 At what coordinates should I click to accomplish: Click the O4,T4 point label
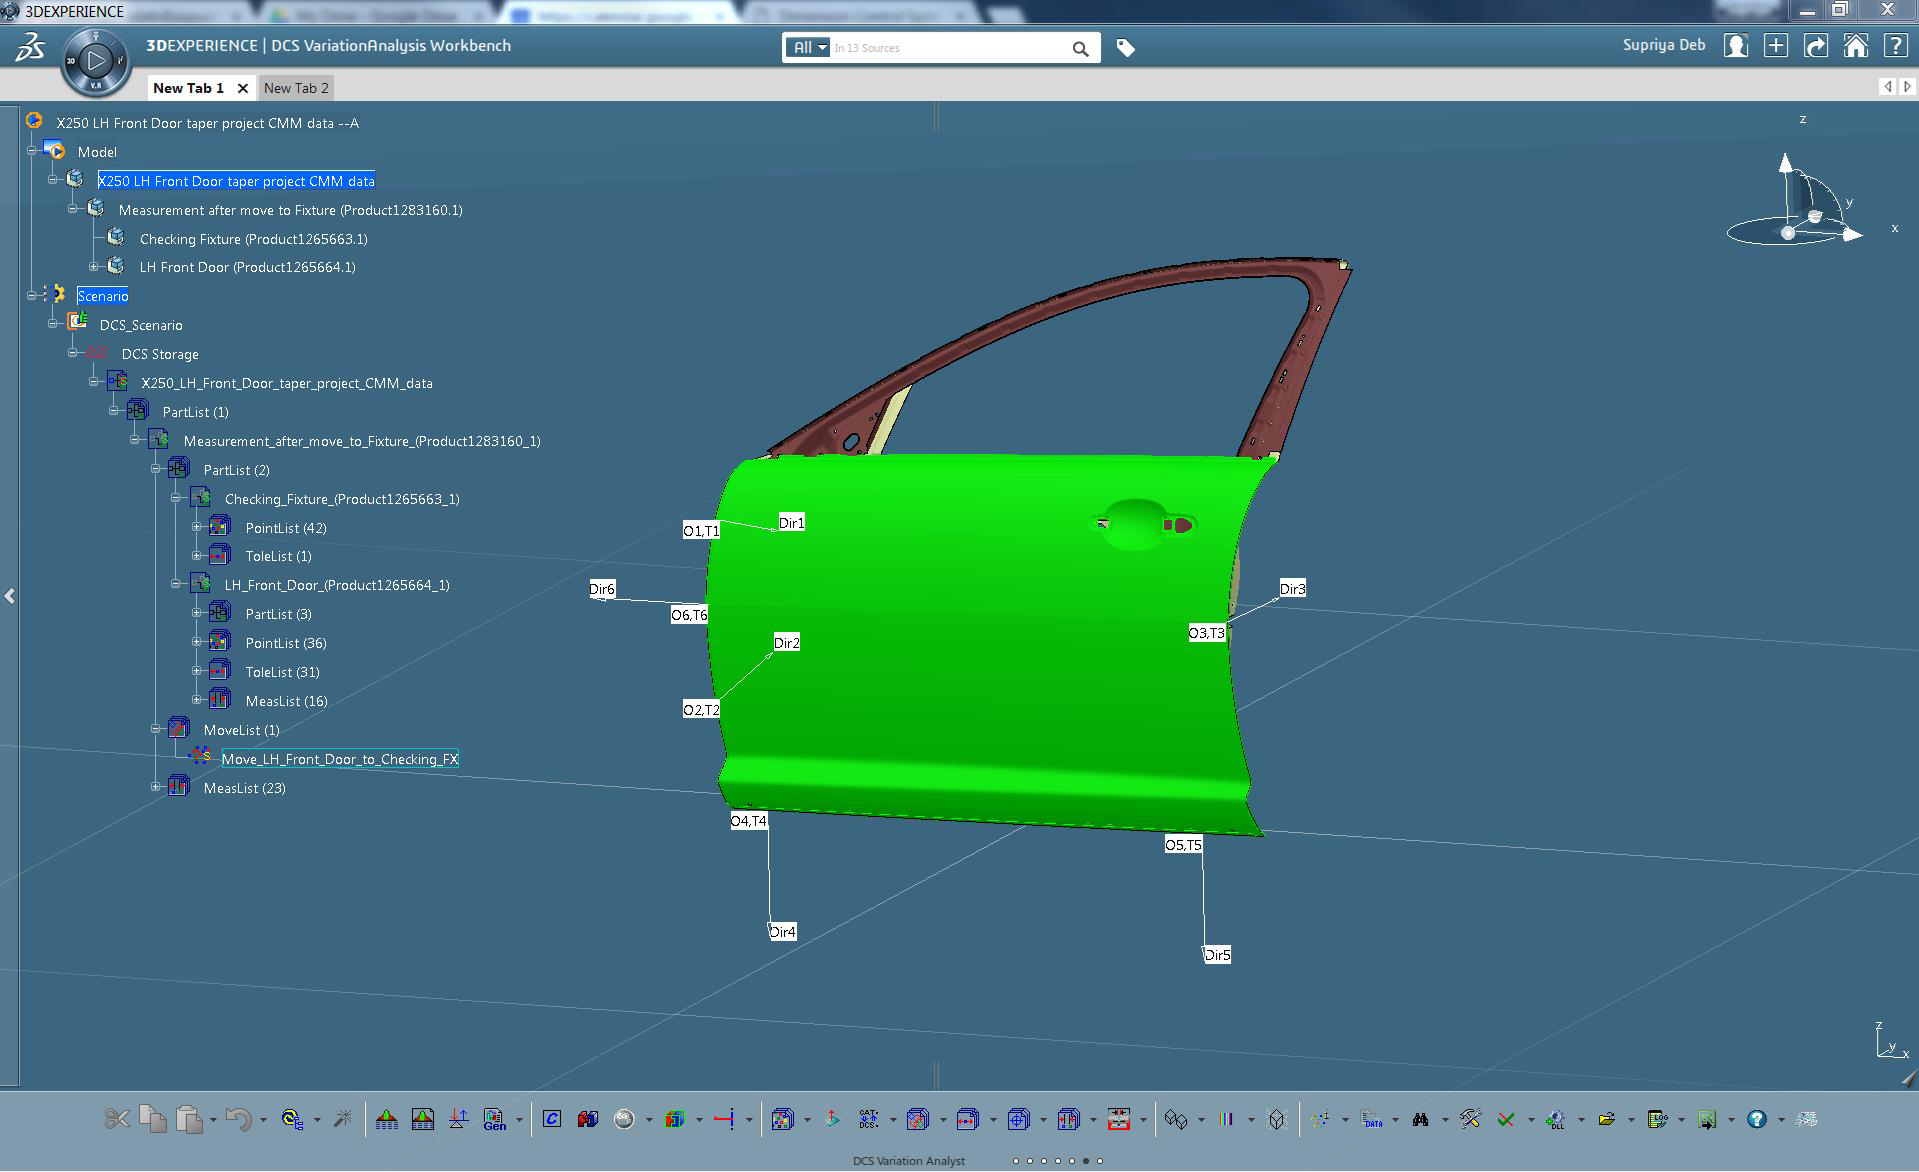[748, 821]
